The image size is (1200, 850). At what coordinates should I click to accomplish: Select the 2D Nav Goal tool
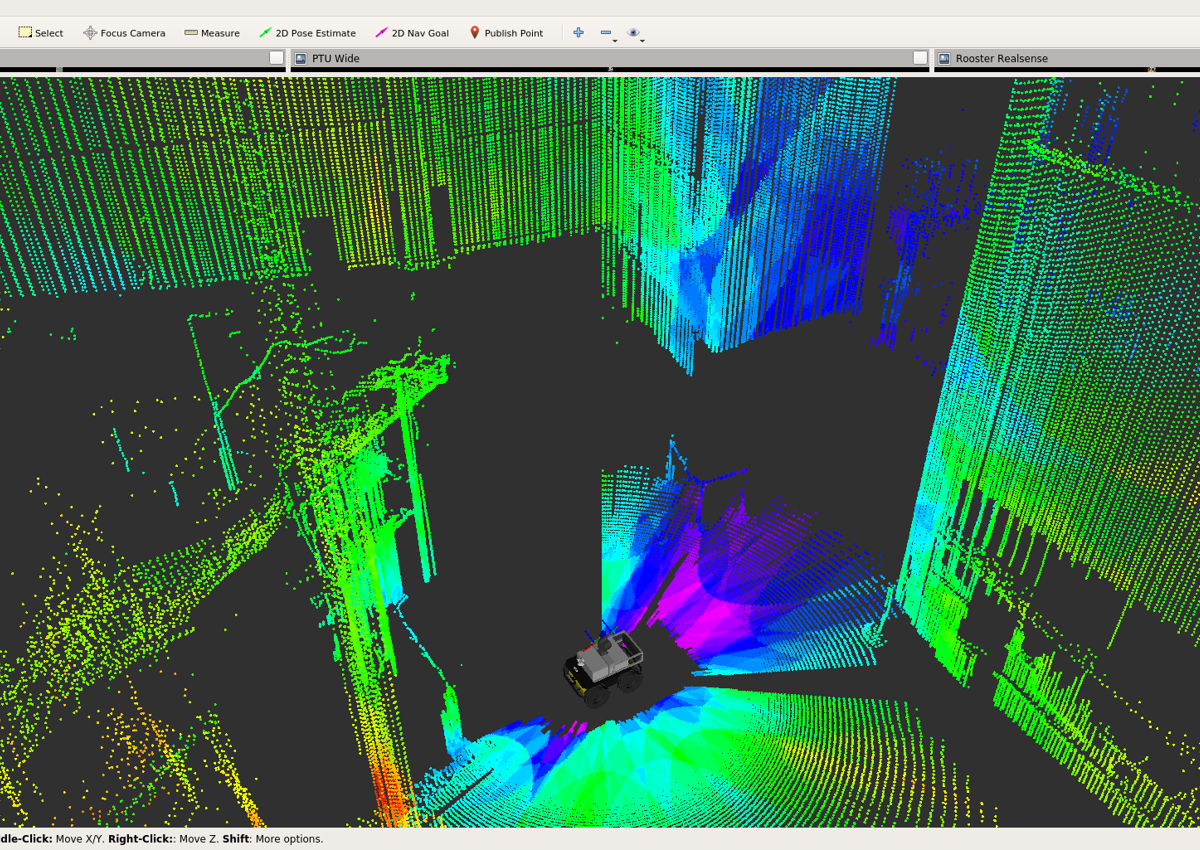point(412,33)
